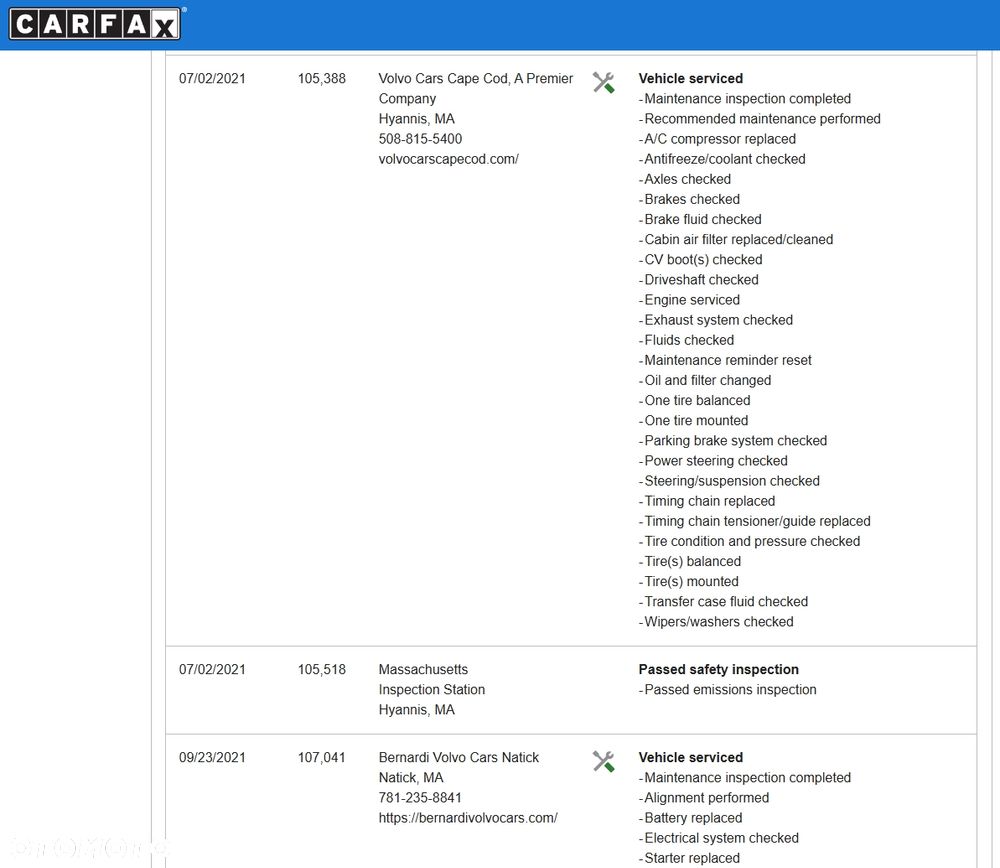Click the Electrical system checked line

click(x=719, y=838)
